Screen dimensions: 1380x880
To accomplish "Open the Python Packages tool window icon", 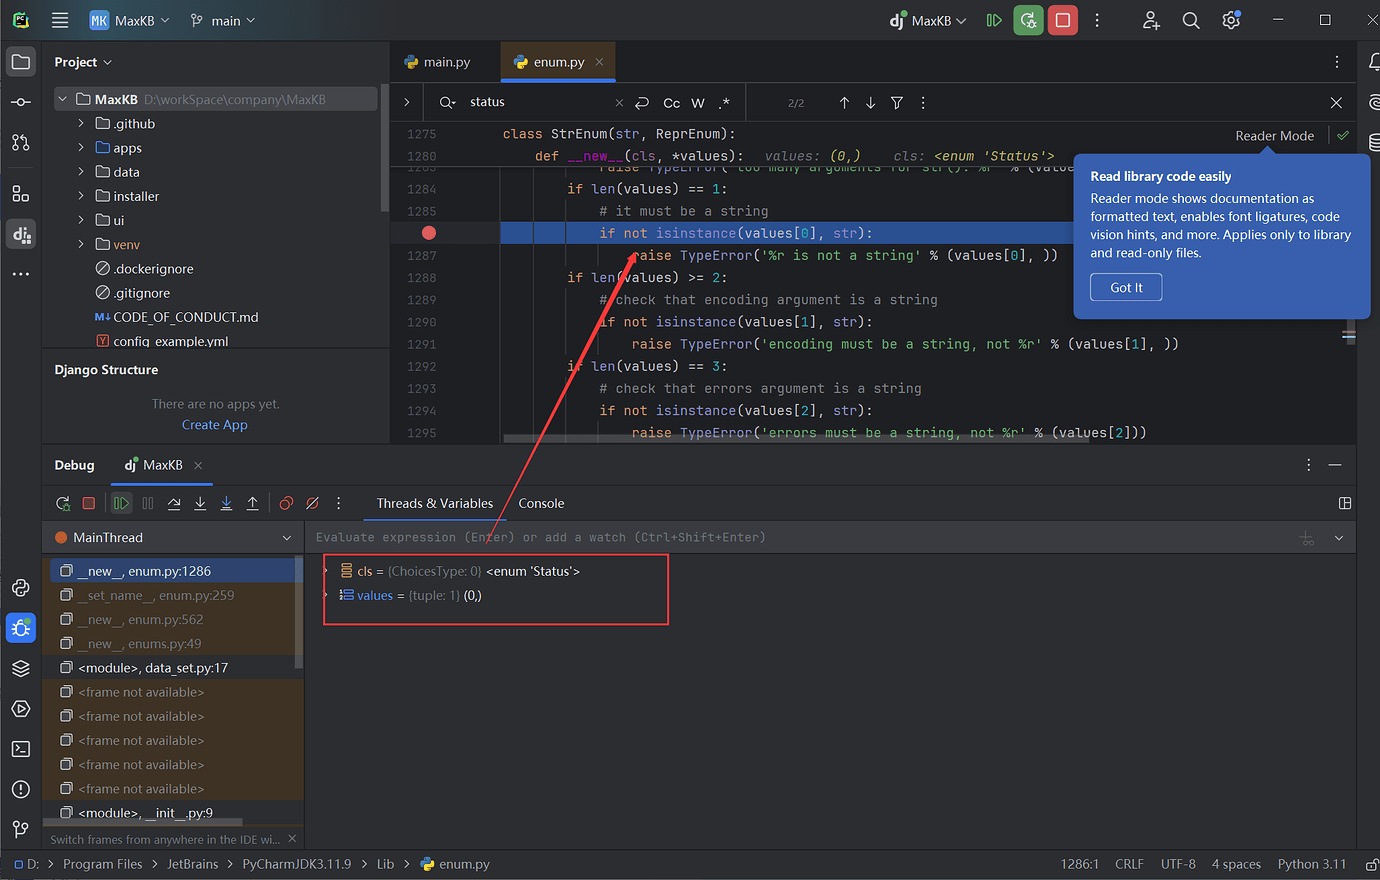I will click(x=21, y=588).
